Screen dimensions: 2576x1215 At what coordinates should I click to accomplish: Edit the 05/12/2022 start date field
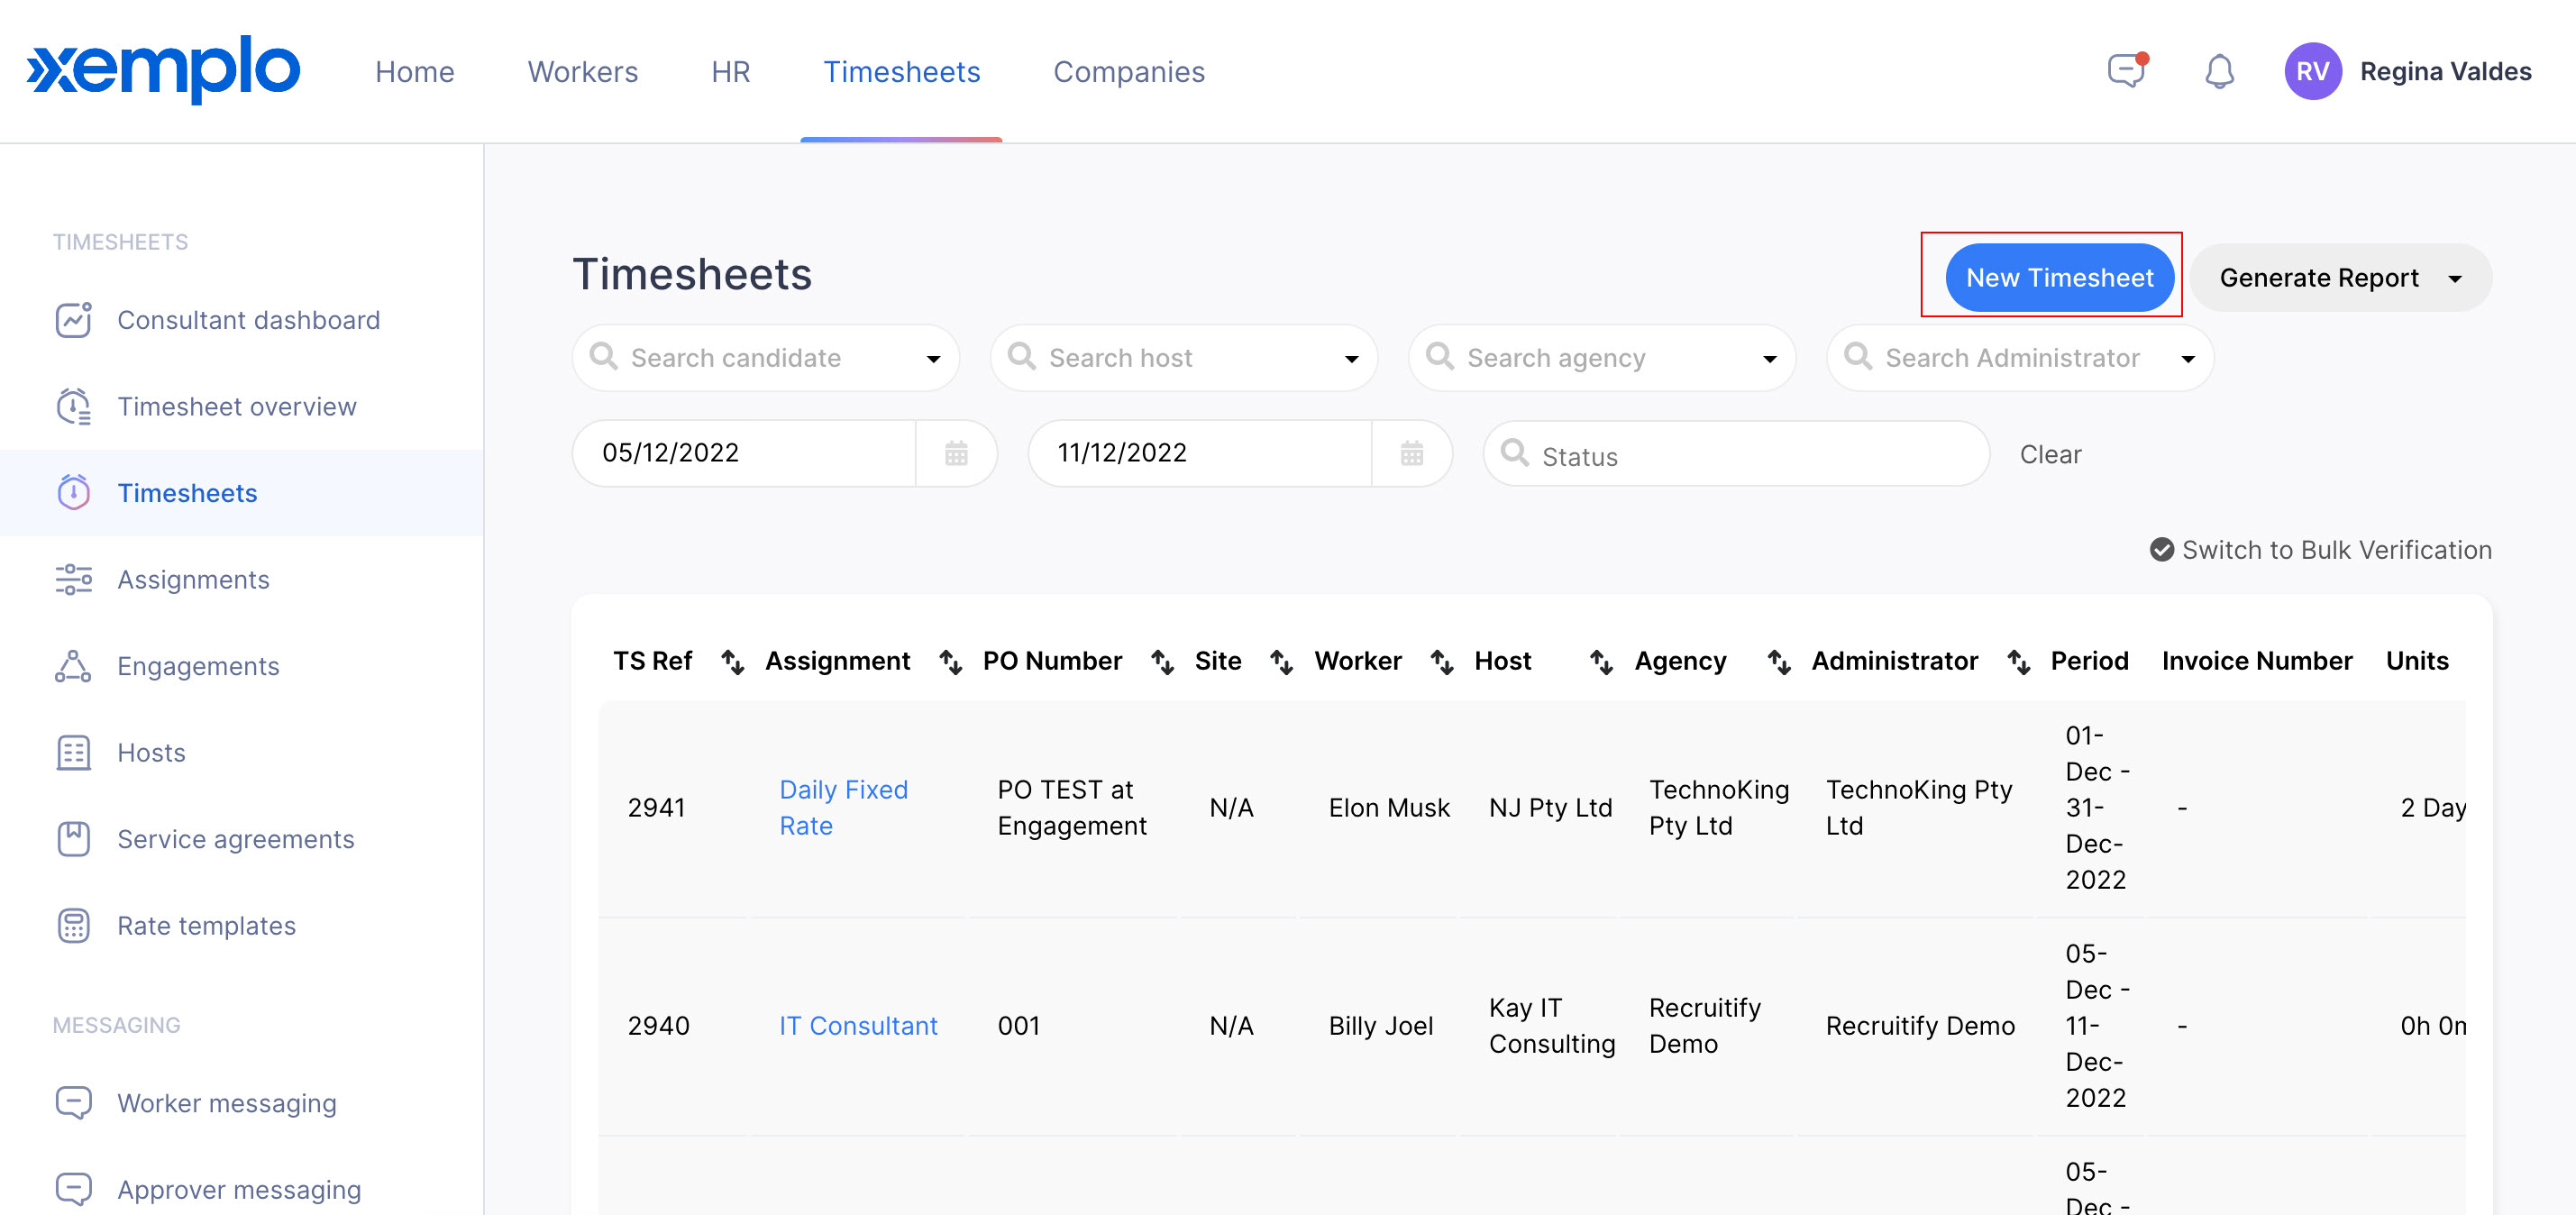tap(745, 454)
